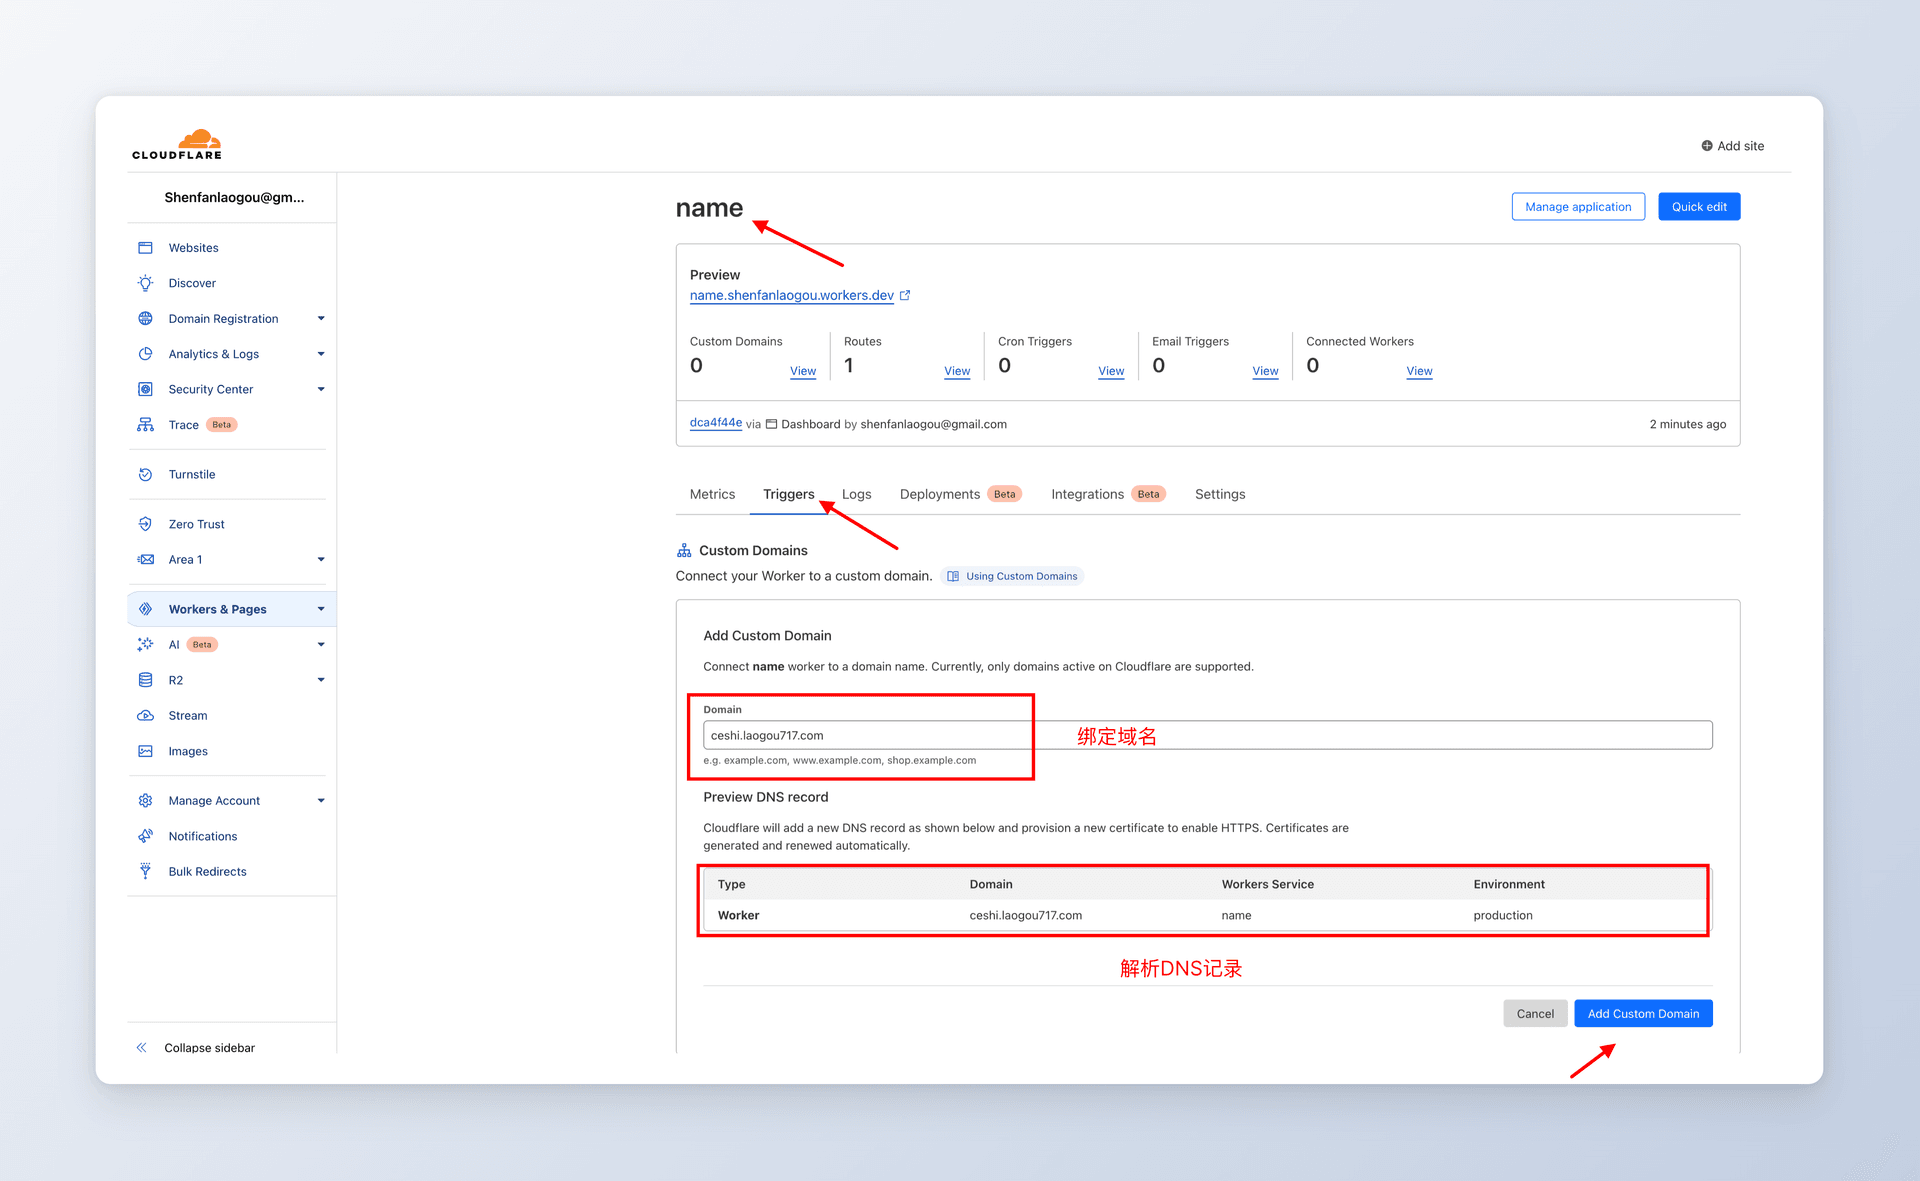Click the Manage Account gear icon
Viewport: 1920px width, 1181px height.
(145, 801)
